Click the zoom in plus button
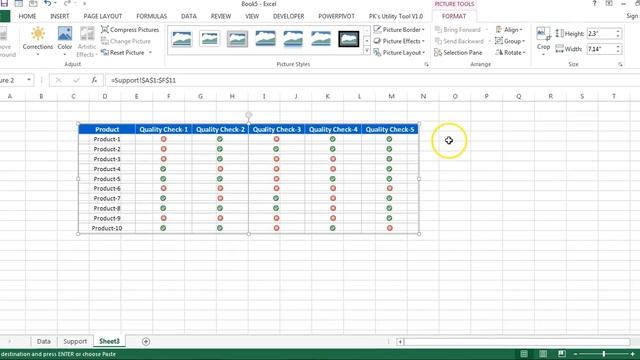Image resolution: width=640 pixels, height=360 pixels. [x=633, y=354]
